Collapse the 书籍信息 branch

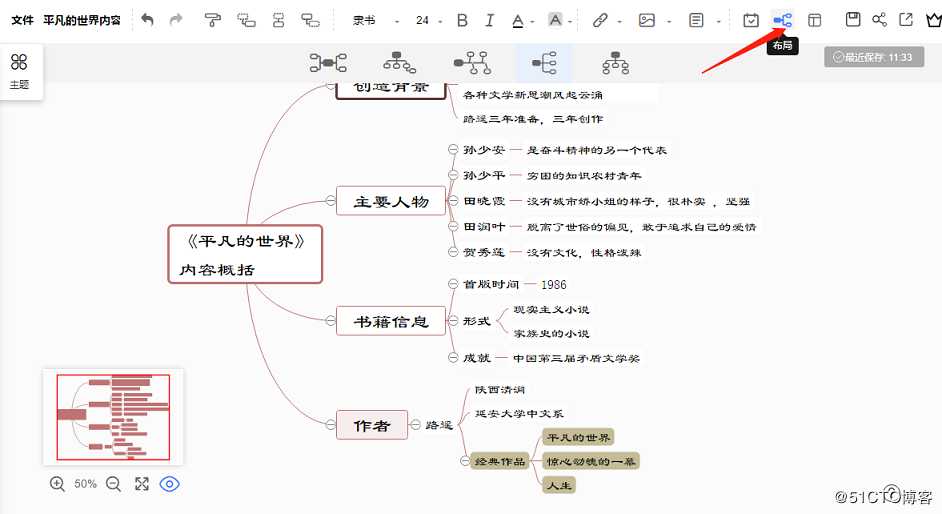(330, 321)
